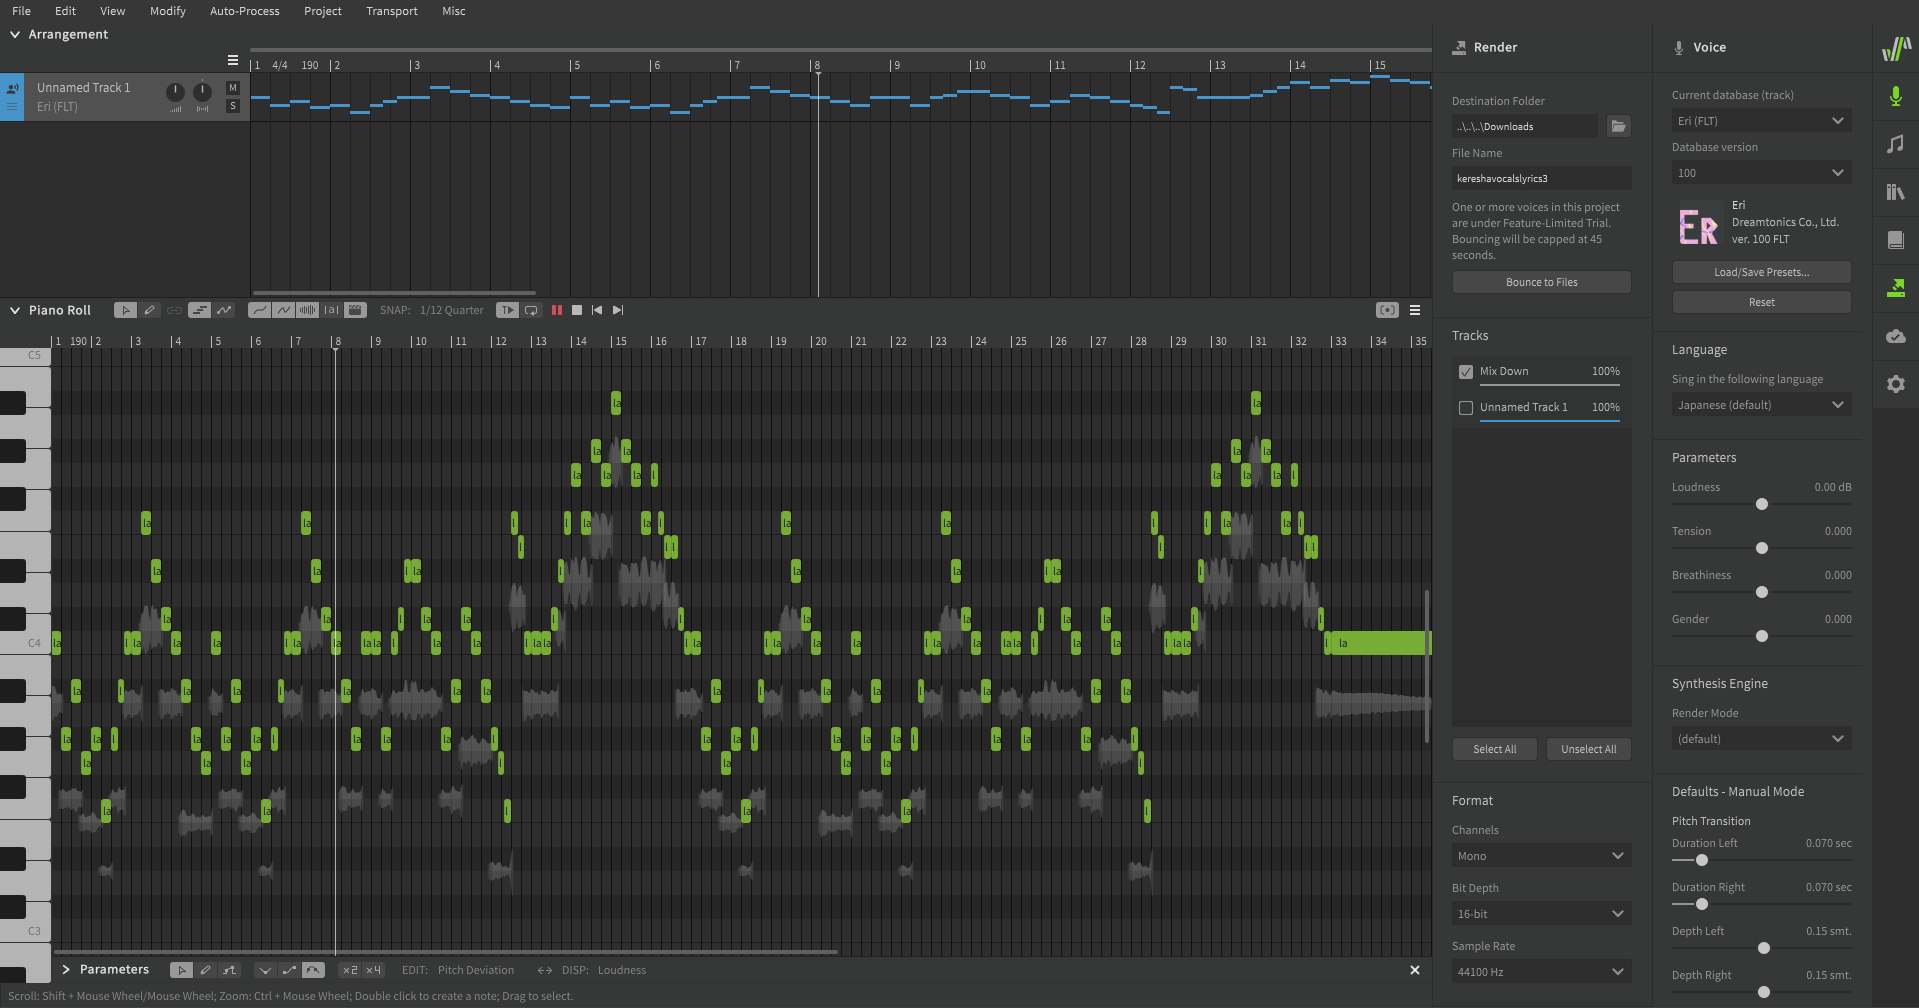Image resolution: width=1919 pixels, height=1008 pixels.
Task: Open the Japanese (default) language dropdown
Action: [x=1761, y=405]
